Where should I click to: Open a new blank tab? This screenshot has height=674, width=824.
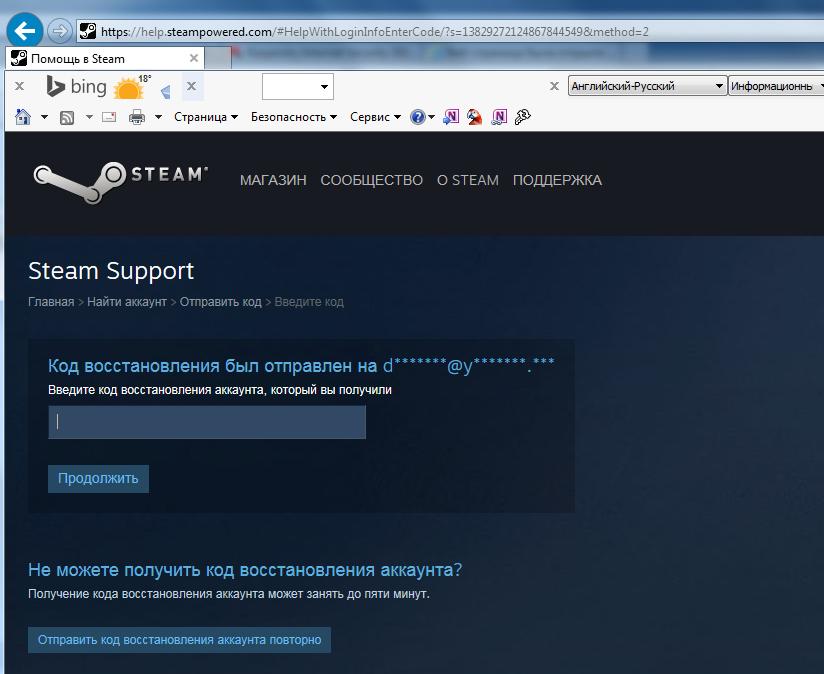[218, 58]
